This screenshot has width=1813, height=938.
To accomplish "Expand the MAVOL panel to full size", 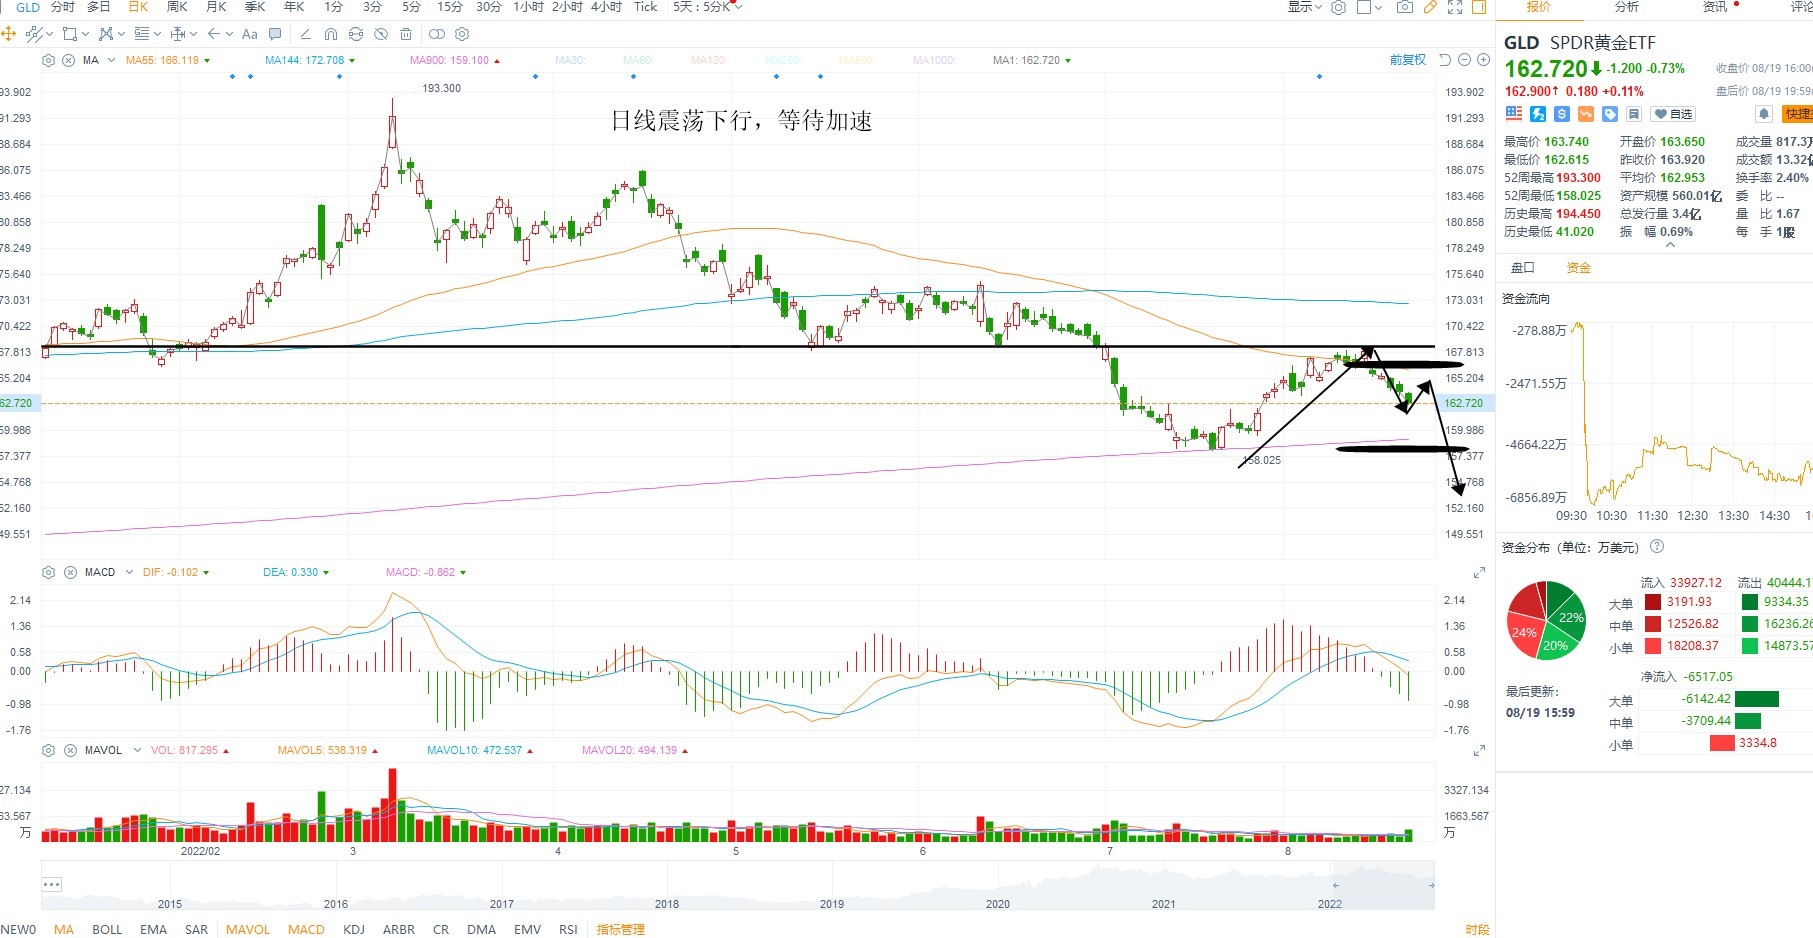I will (1479, 750).
